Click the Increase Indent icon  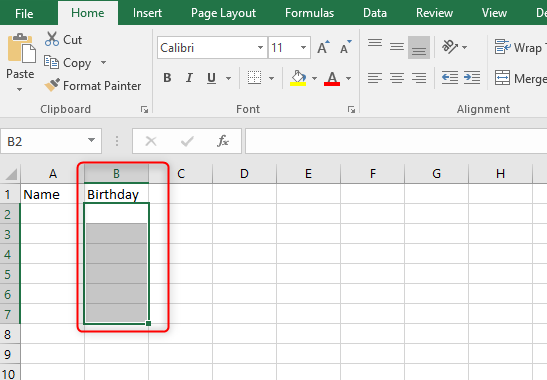pos(472,77)
